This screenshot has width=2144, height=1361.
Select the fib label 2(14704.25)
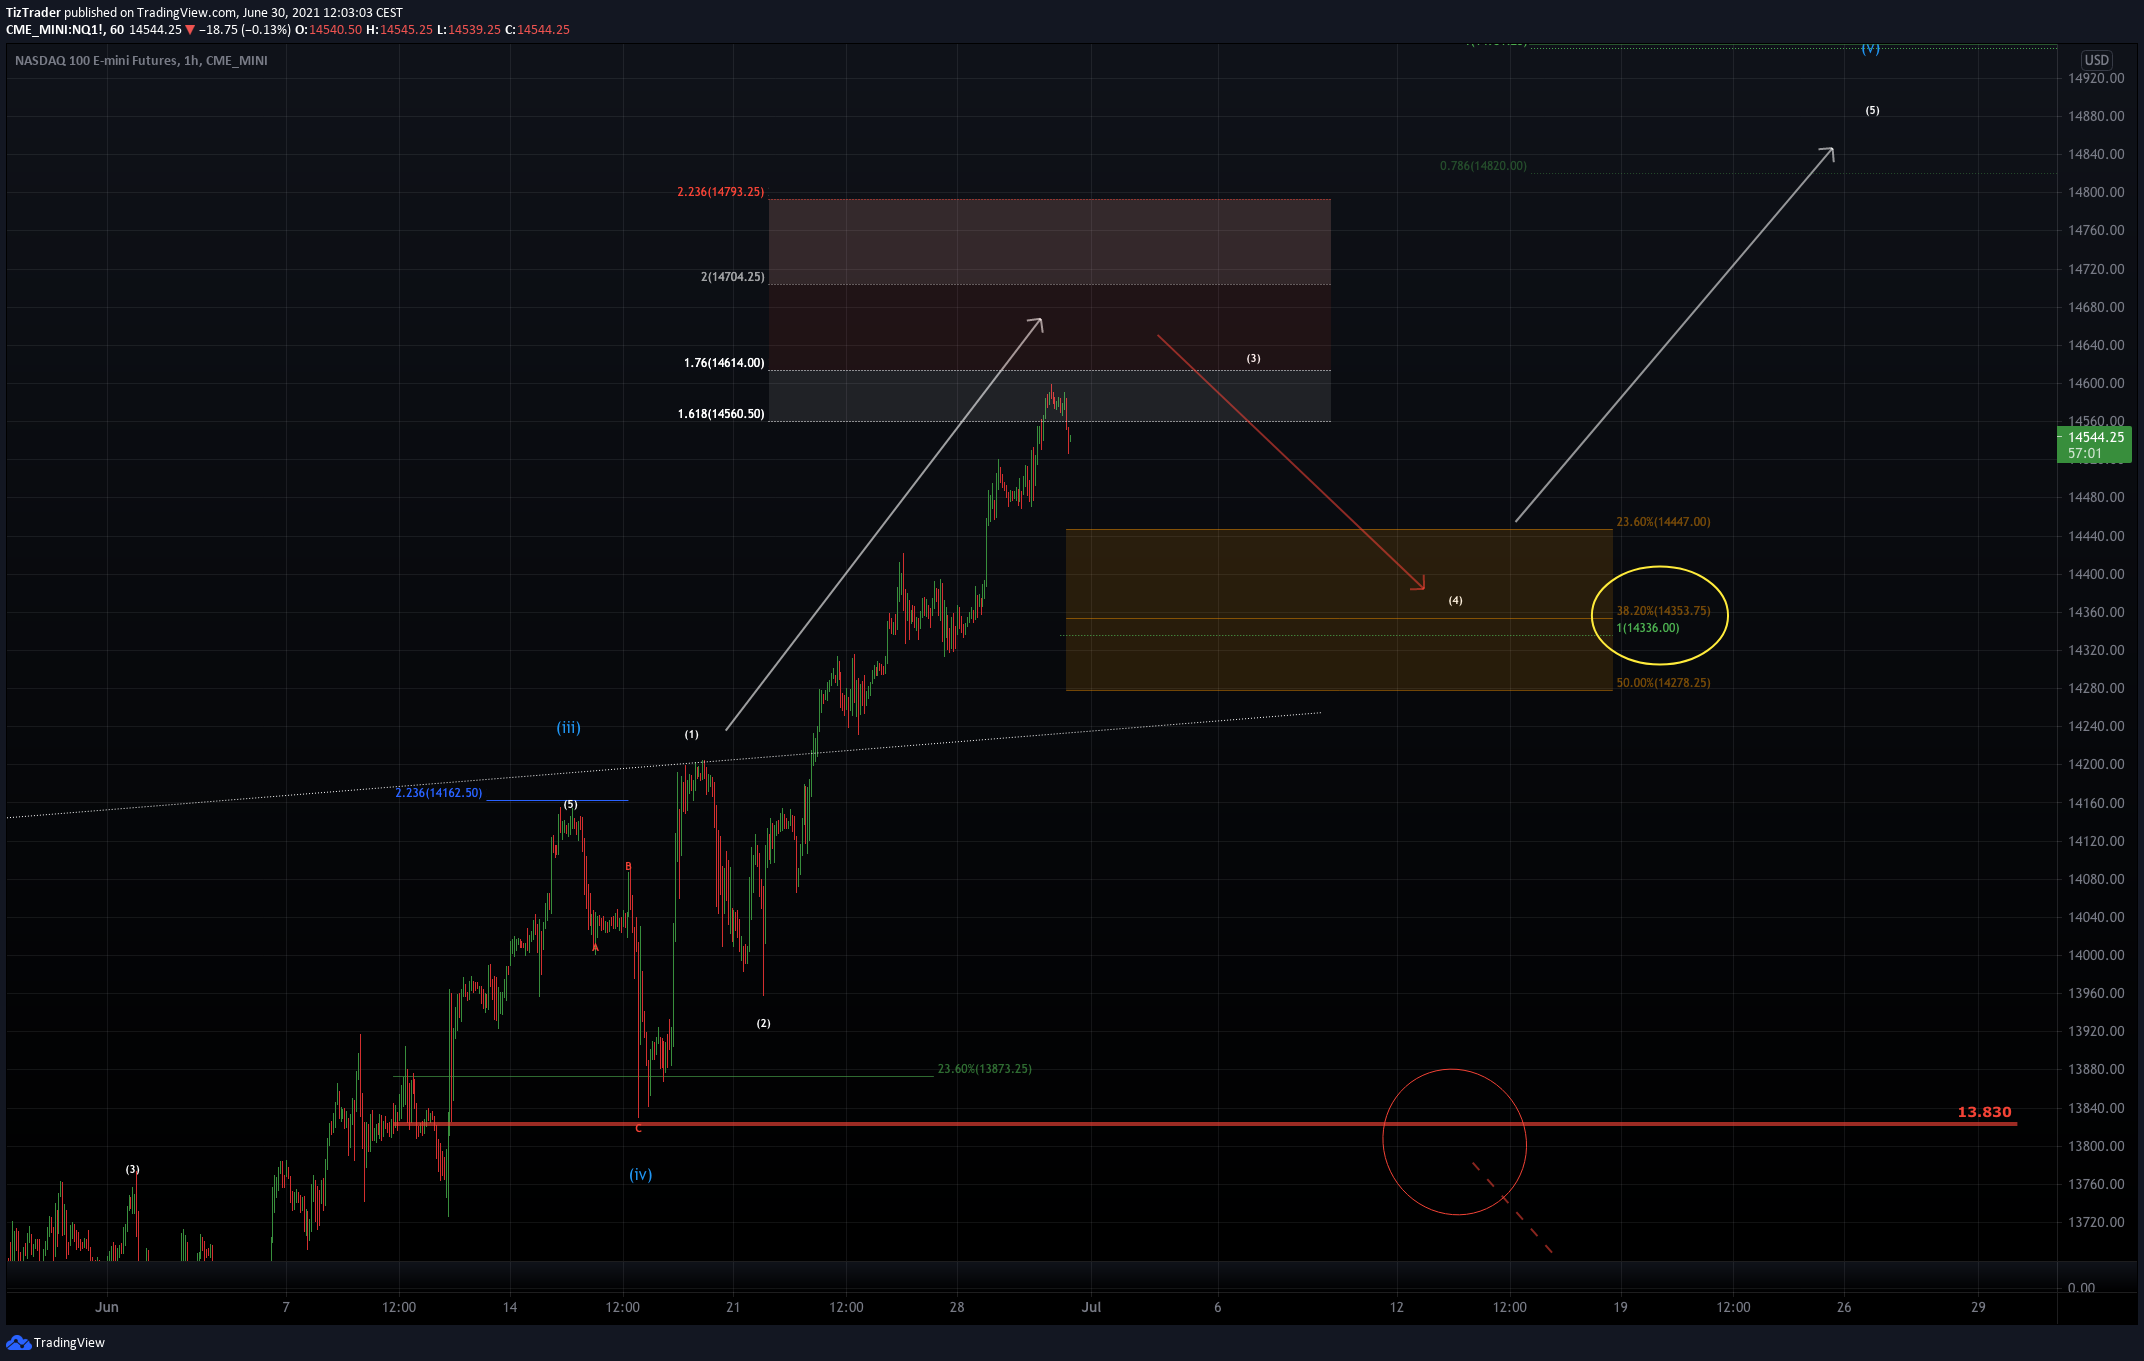pyautogui.click(x=732, y=277)
